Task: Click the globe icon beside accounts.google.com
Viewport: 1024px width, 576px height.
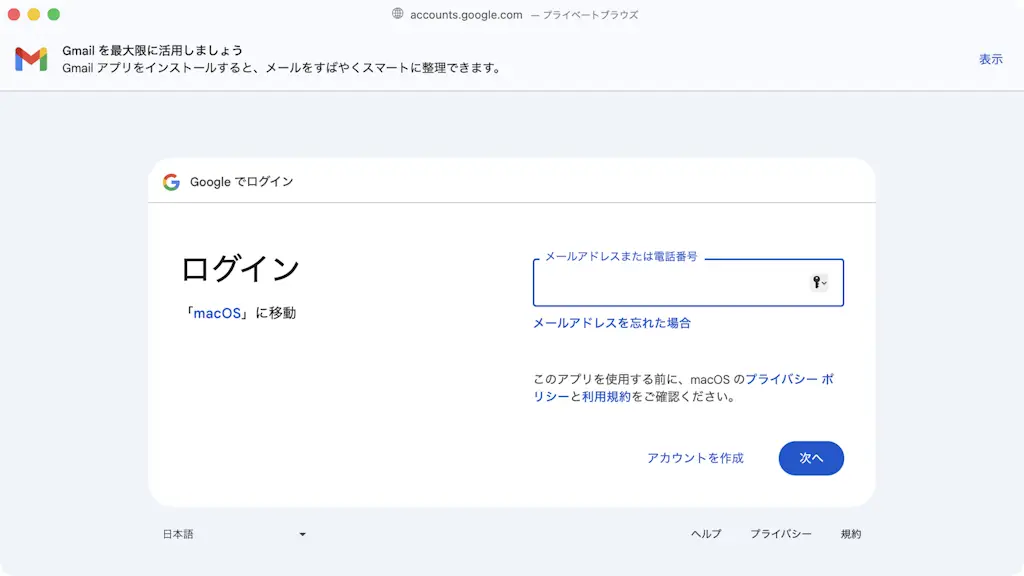Action: tap(398, 14)
